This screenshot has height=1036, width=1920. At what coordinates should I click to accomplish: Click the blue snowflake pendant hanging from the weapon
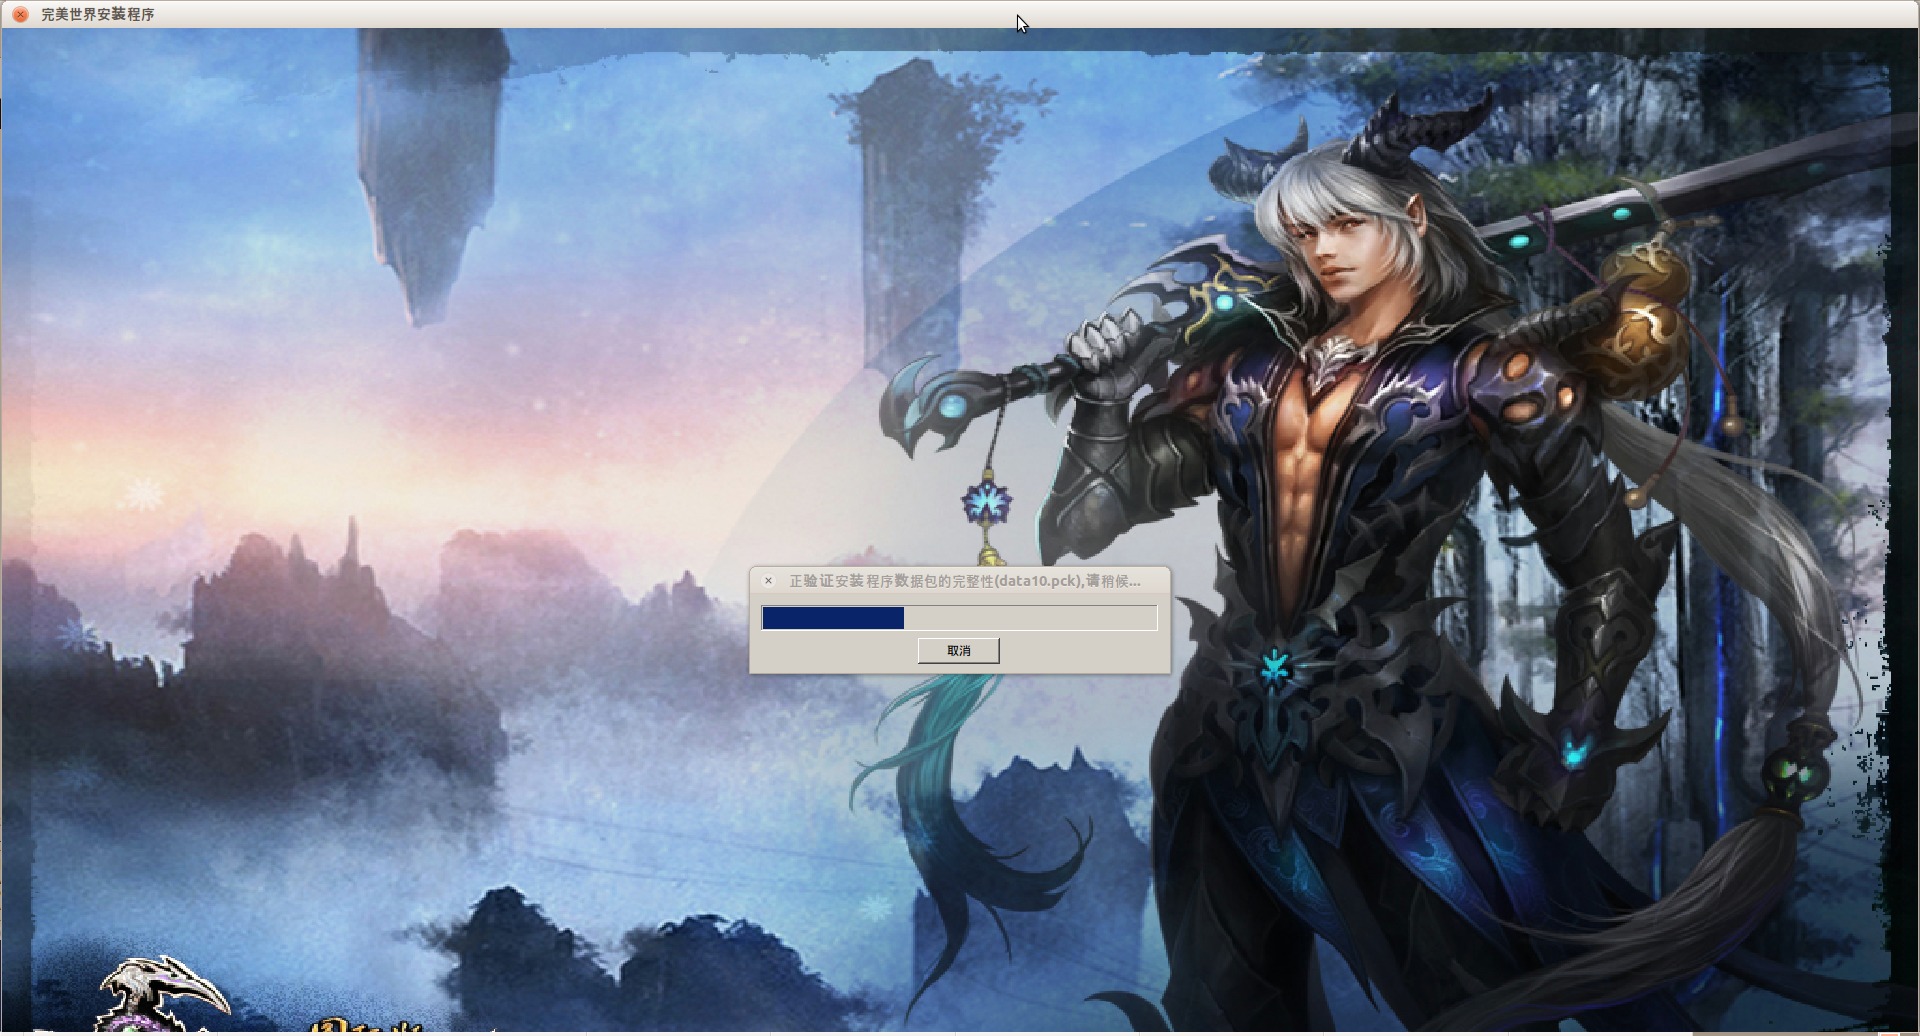tap(987, 502)
